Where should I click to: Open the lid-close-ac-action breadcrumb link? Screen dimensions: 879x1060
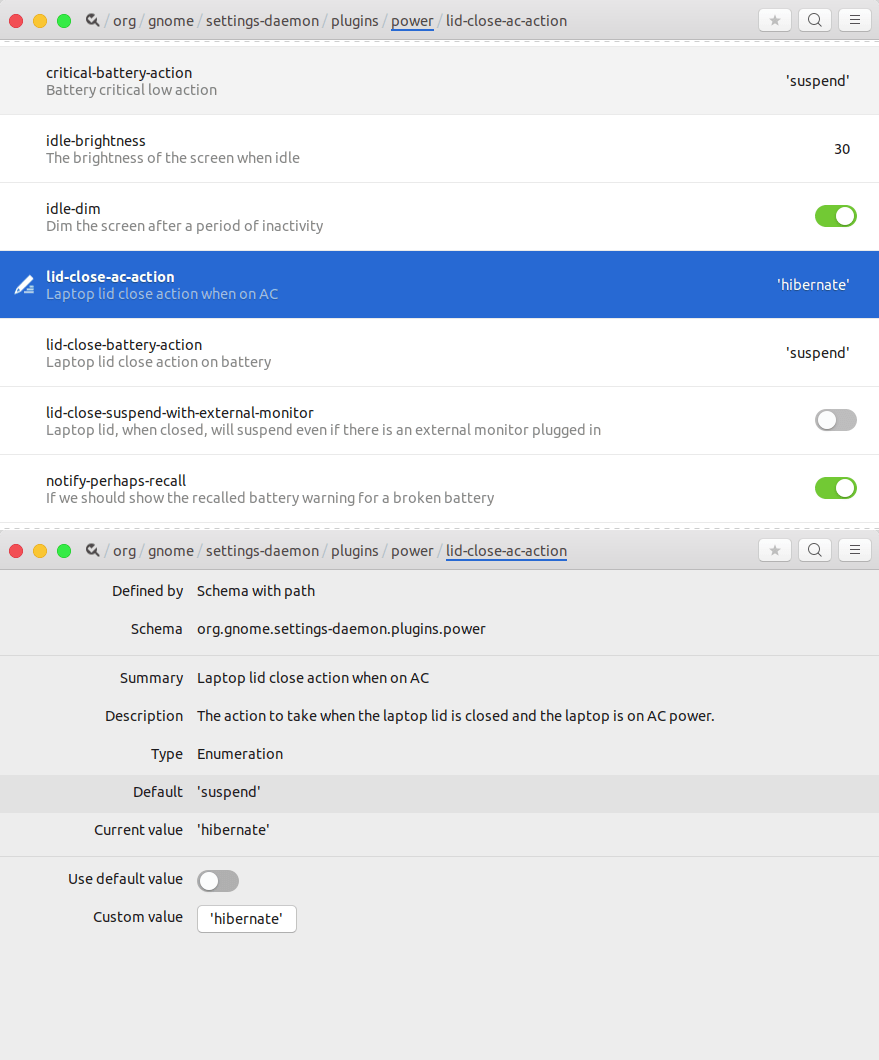[x=505, y=550]
